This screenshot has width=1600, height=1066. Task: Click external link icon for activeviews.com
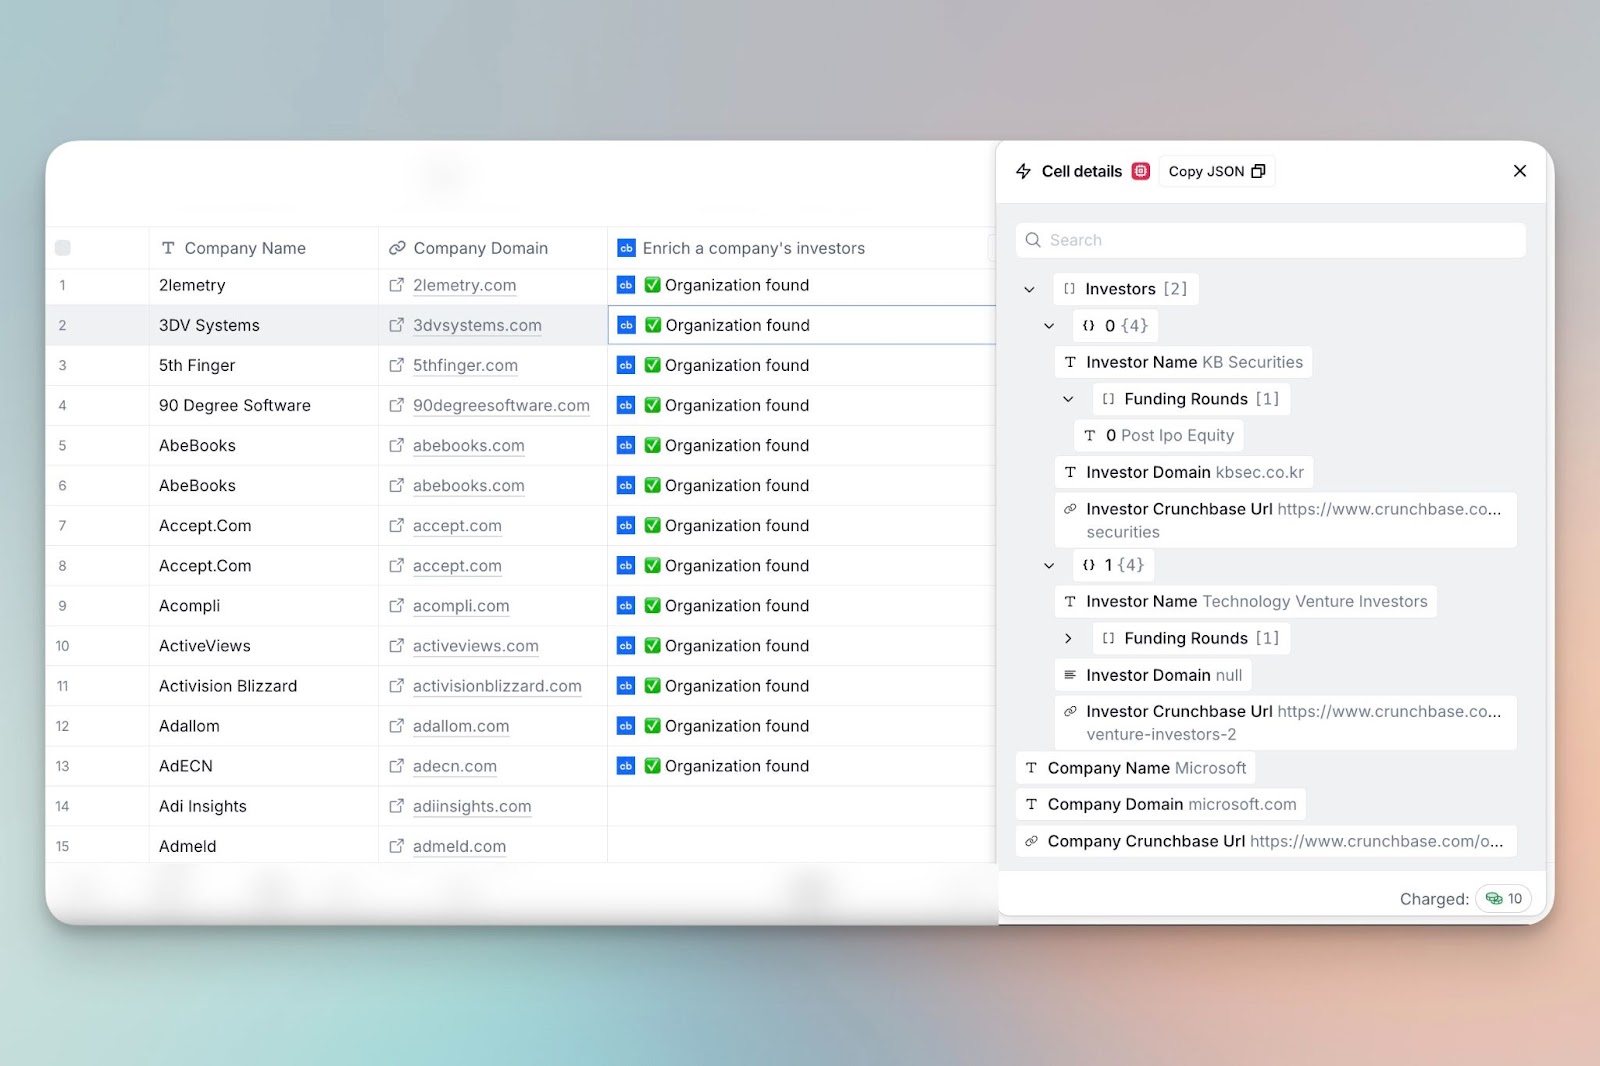tap(396, 645)
